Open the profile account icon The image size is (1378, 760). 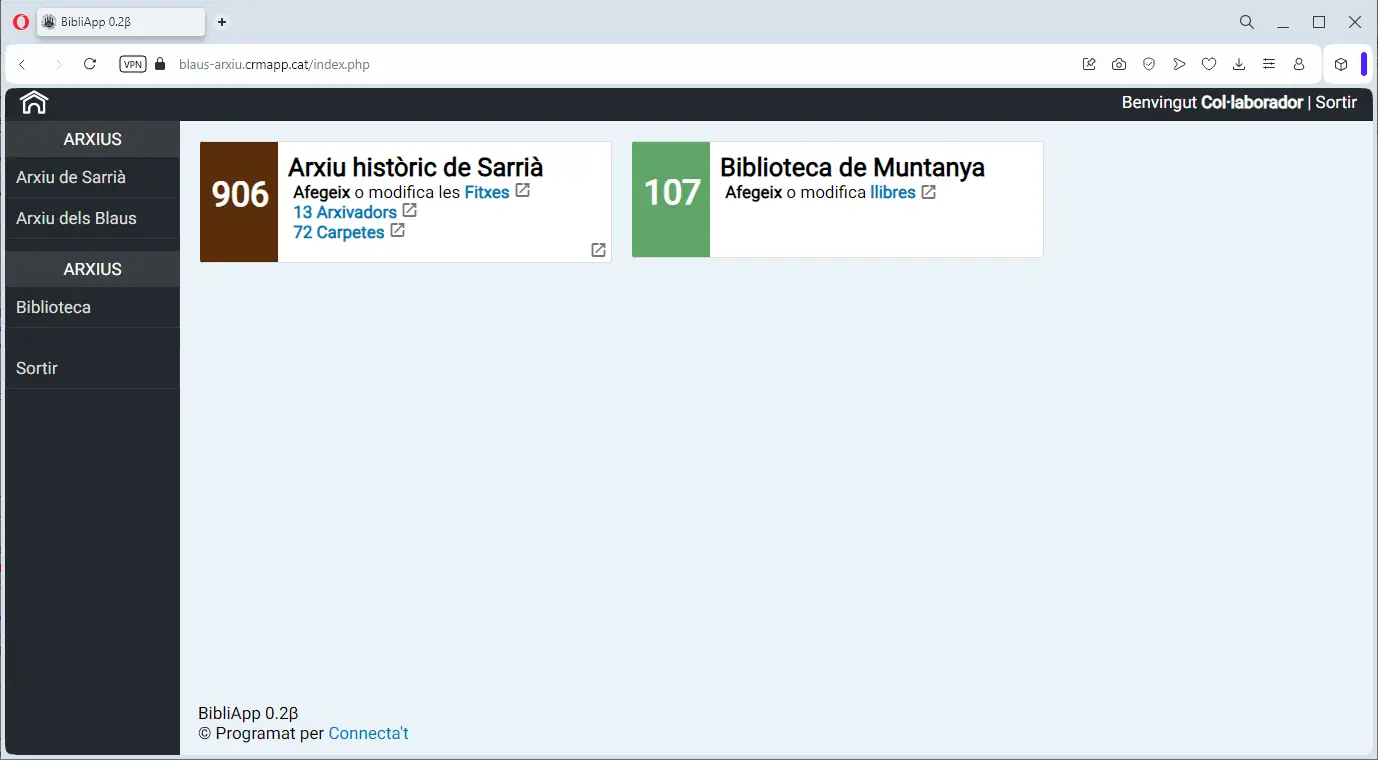(1299, 64)
